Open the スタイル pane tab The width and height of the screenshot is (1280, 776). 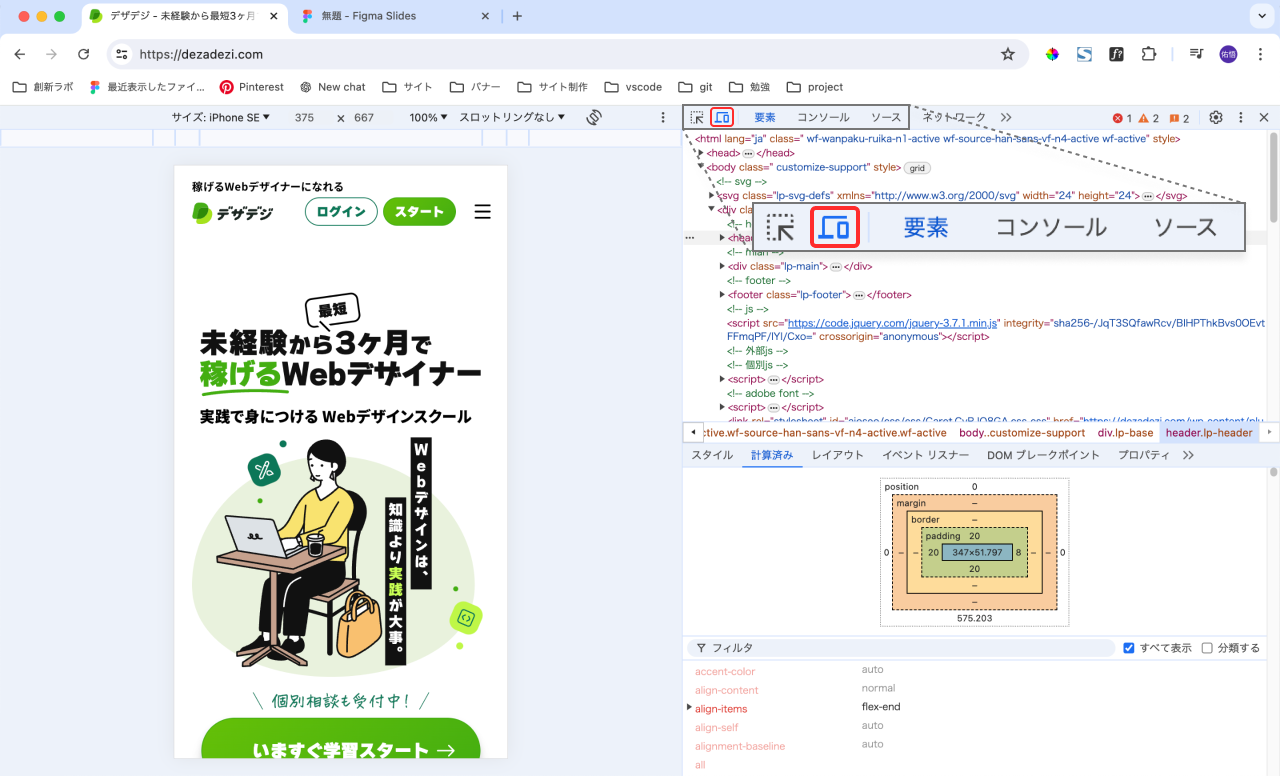coord(712,455)
